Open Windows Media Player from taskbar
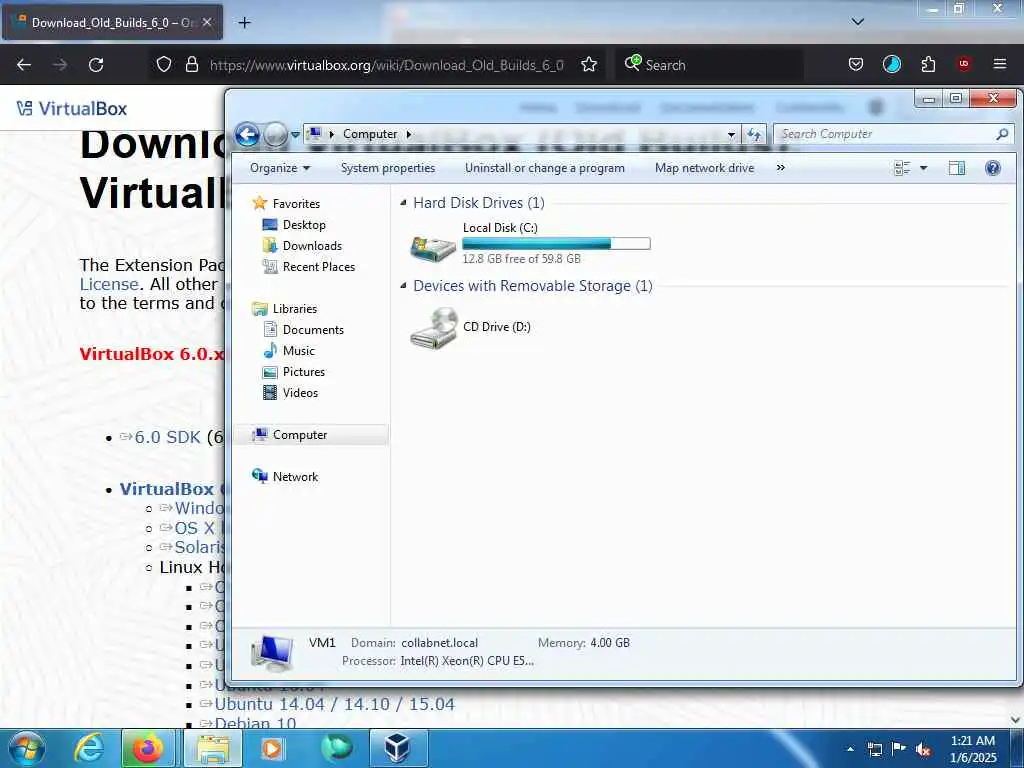This screenshot has height=768, width=1024. (272, 748)
